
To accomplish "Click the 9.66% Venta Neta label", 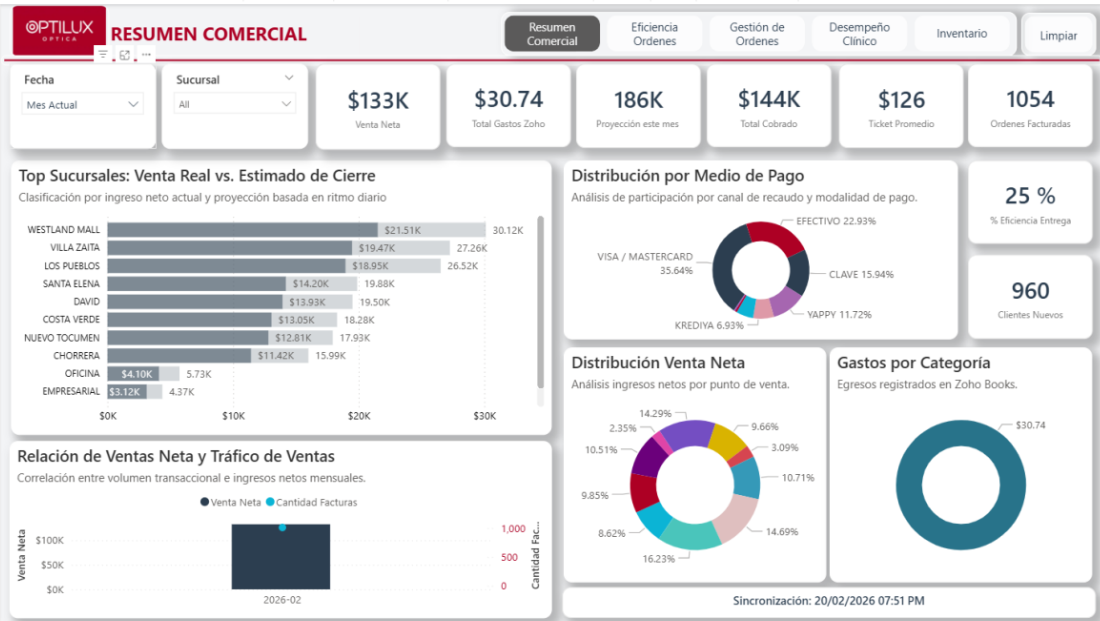I will pyautogui.click(x=765, y=427).
